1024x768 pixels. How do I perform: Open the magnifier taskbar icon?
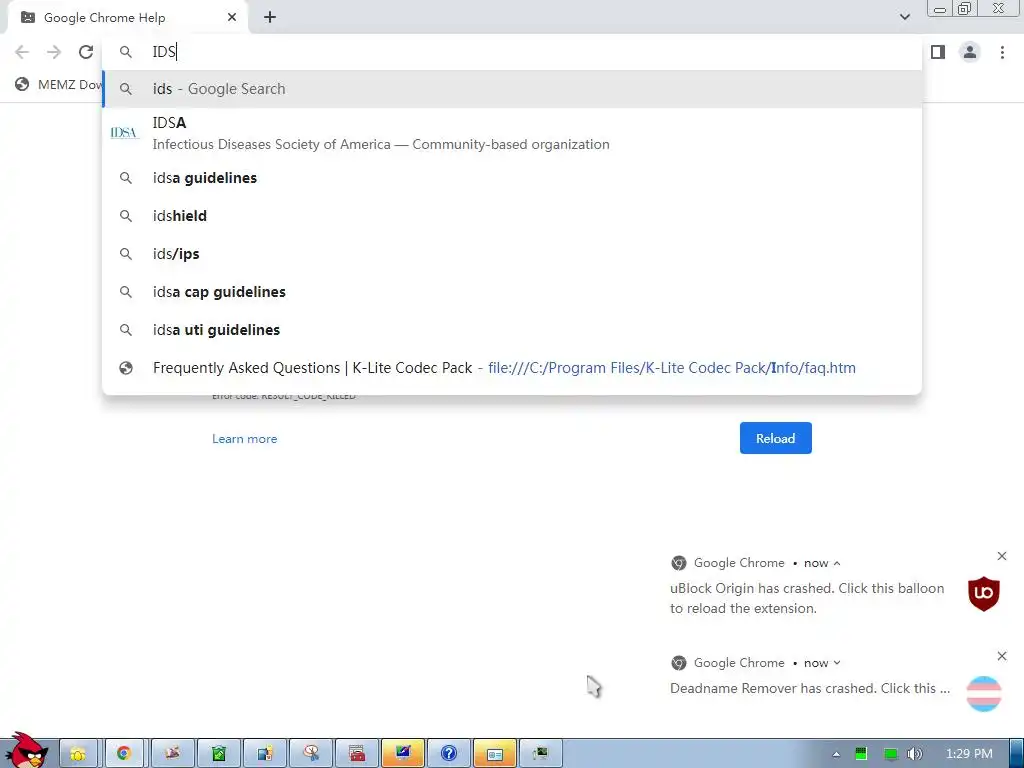point(311,754)
